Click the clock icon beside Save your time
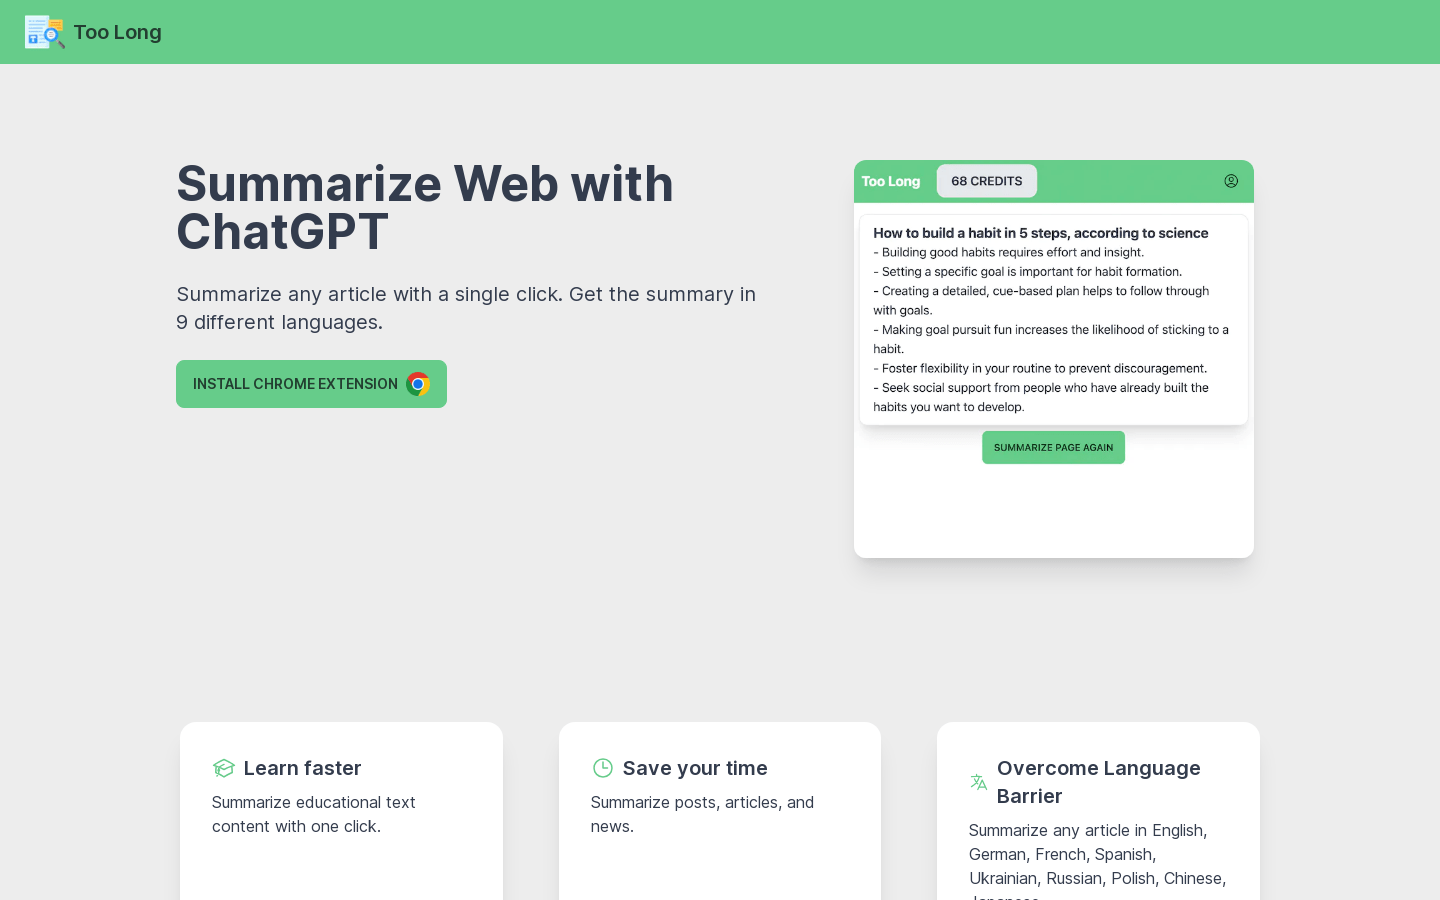Viewport: 1440px width, 900px height. 602,768
